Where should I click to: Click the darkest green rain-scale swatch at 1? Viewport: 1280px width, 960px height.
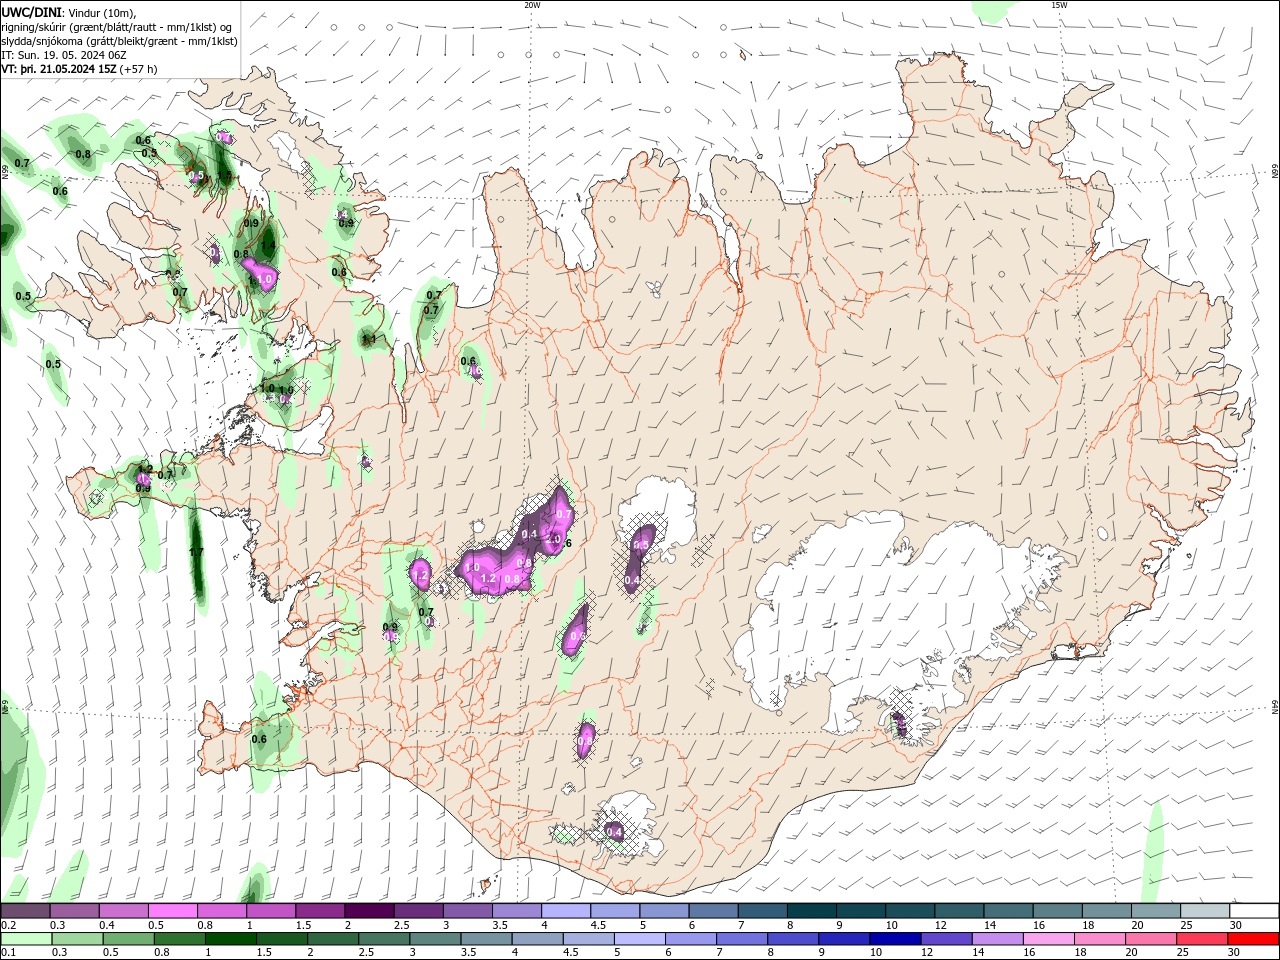click(x=231, y=939)
